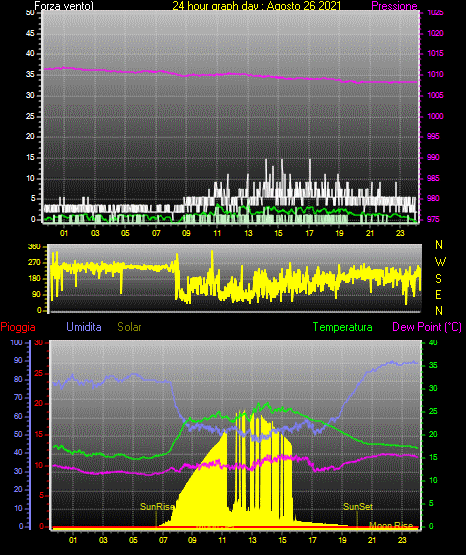Image resolution: width=466 pixels, height=555 pixels.
Task: Click the hour '17' under the temperature graph
Action: click(x=312, y=540)
